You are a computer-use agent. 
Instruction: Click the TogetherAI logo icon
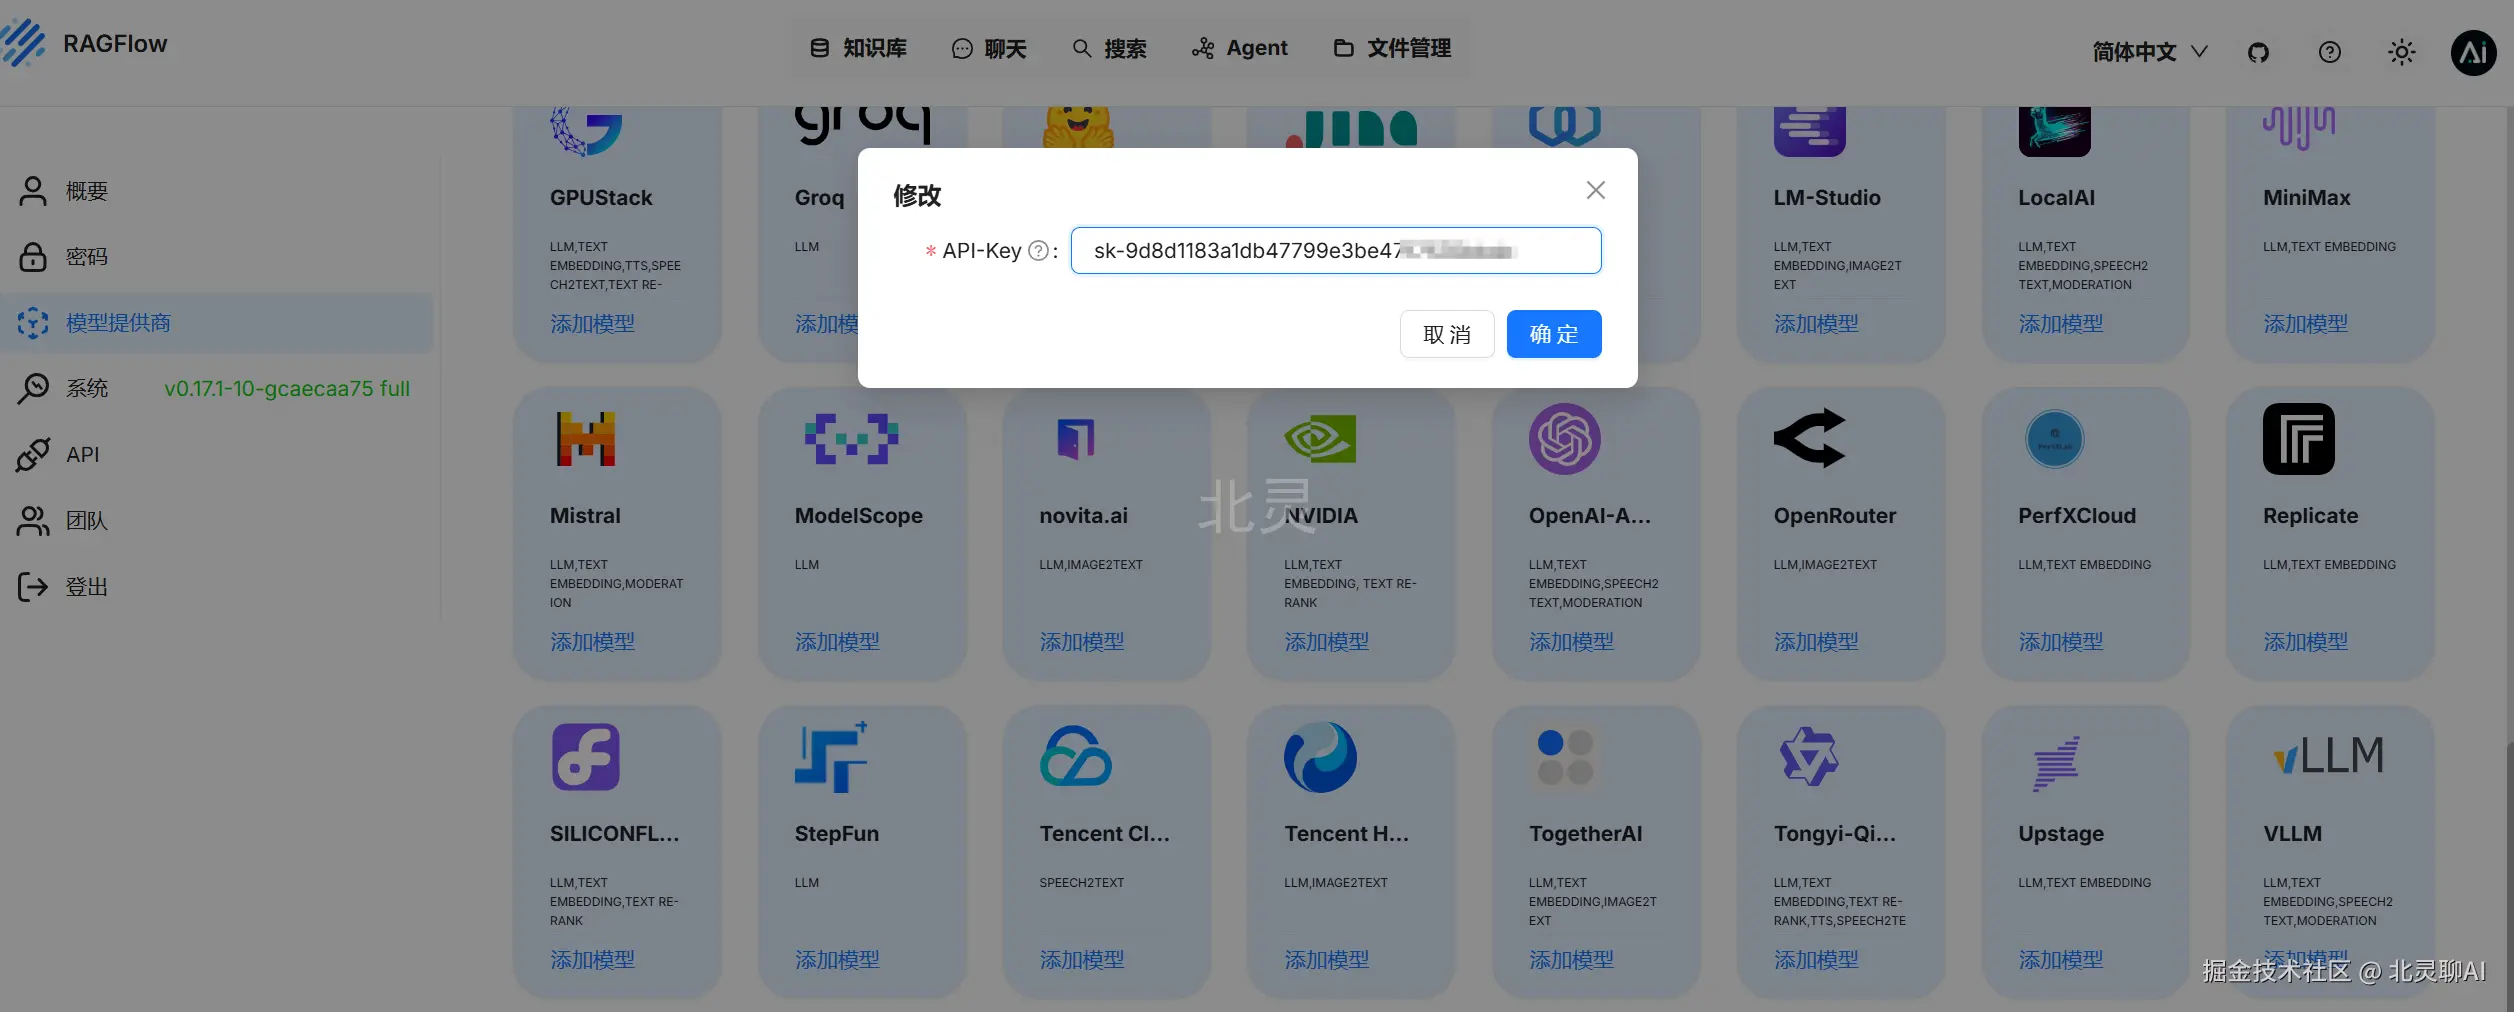[x=1565, y=757]
